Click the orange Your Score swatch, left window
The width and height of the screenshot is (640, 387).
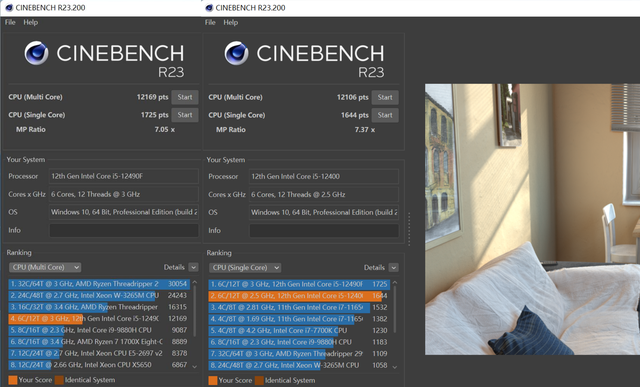point(13,380)
